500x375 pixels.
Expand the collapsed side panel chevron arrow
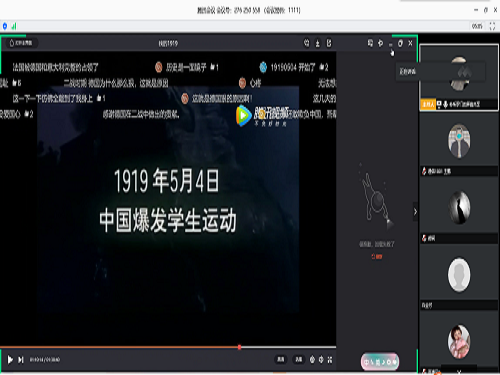coord(415,212)
